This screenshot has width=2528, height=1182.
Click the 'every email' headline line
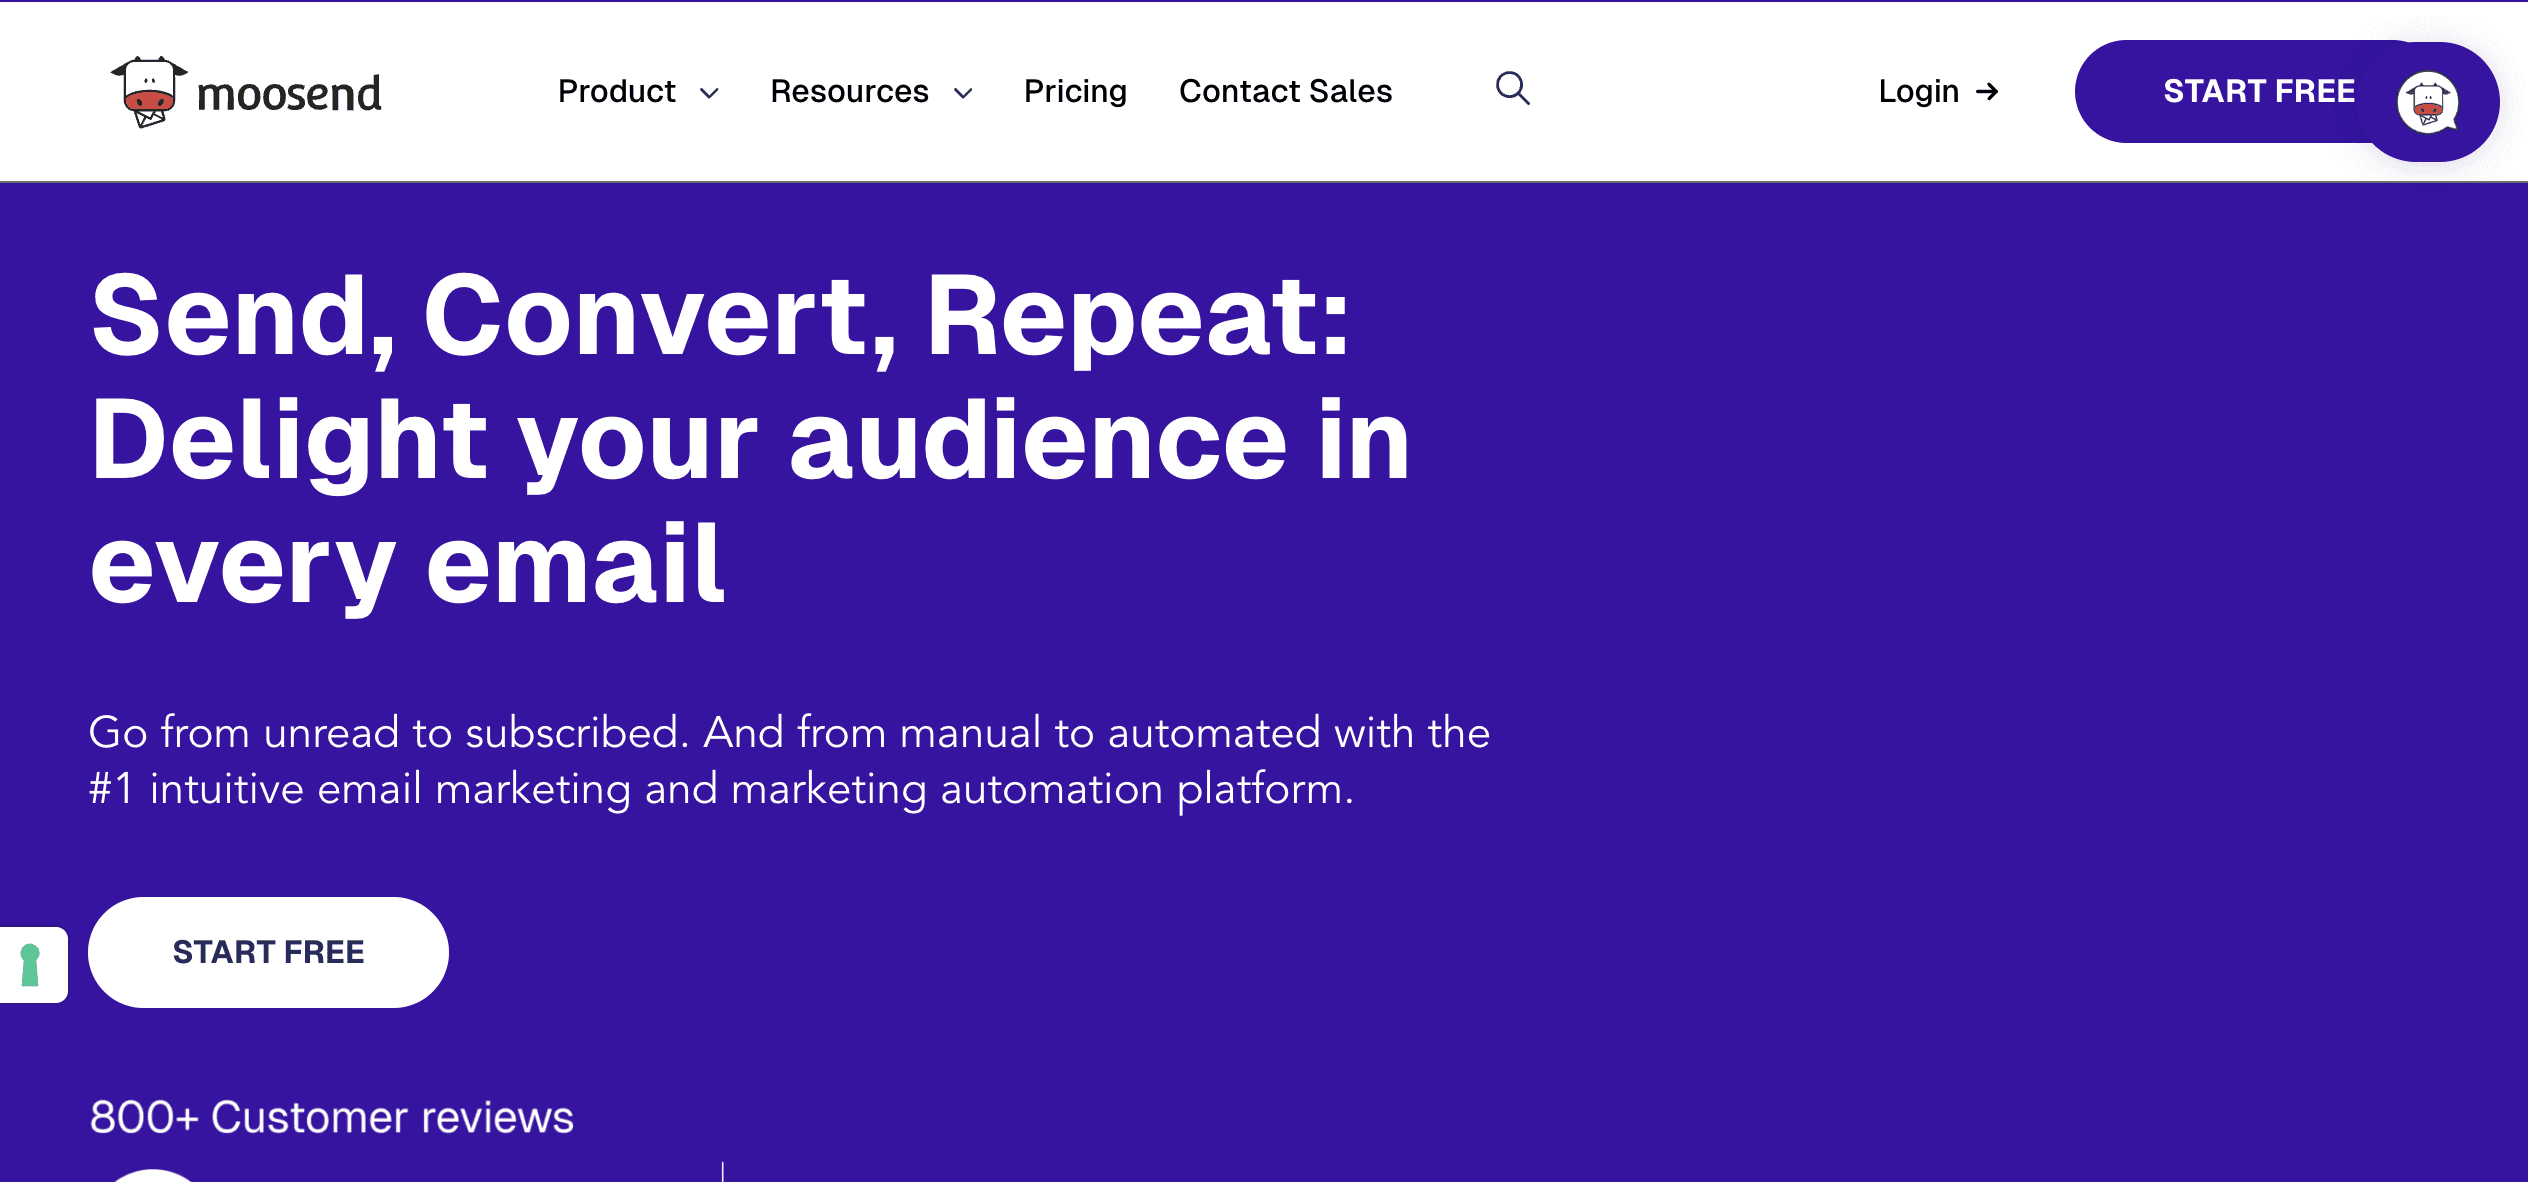[x=407, y=565]
